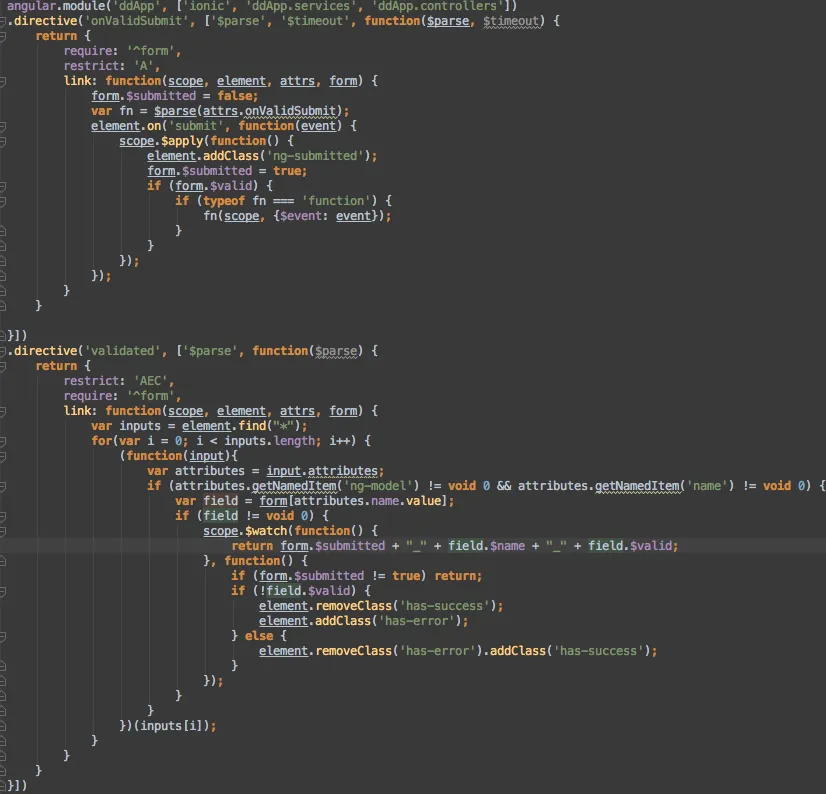Collapse the fold at '} else {' line
The height and width of the screenshot is (794, 826).
pyautogui.click(x=3, y=636)
